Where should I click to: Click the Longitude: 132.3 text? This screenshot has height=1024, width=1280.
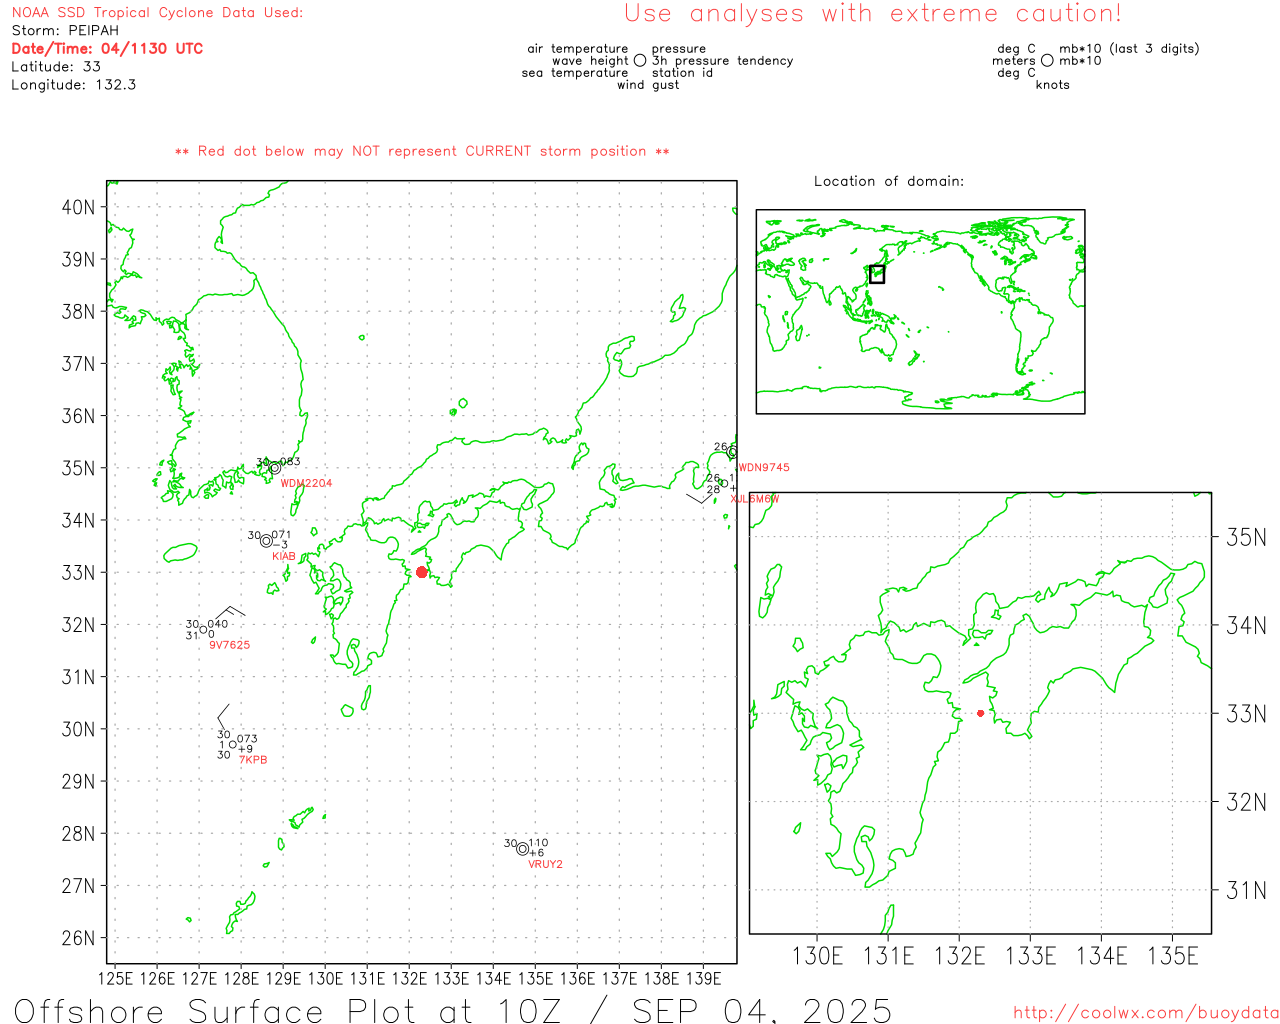74,85
